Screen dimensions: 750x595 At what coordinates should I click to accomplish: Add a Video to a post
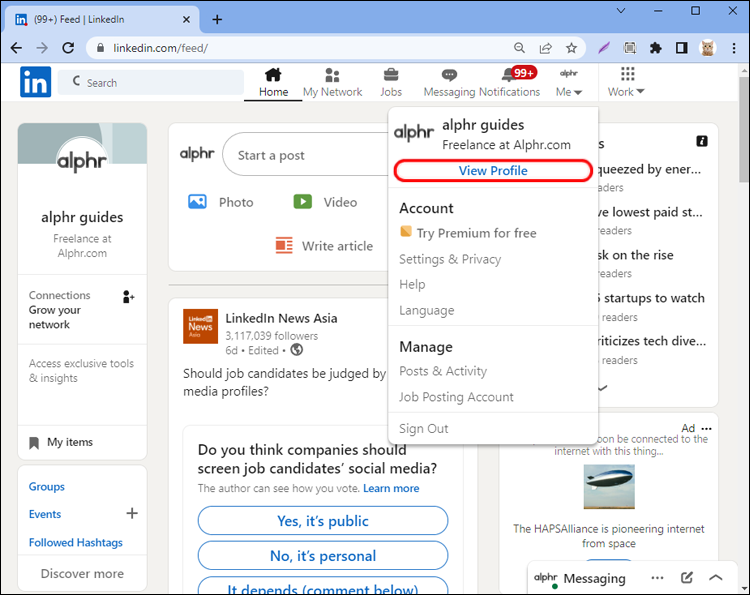(325, 202)
